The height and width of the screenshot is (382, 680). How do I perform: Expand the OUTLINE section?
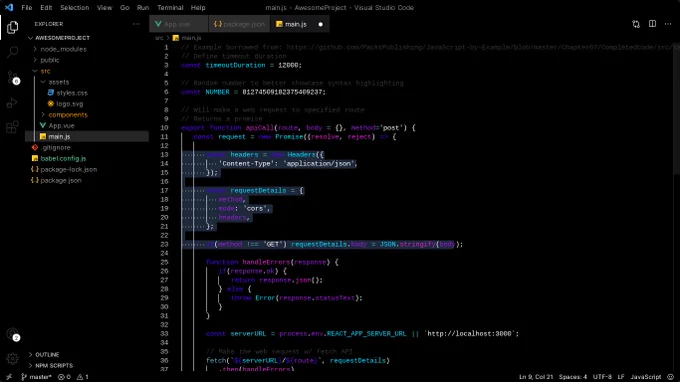pos(47,355)
